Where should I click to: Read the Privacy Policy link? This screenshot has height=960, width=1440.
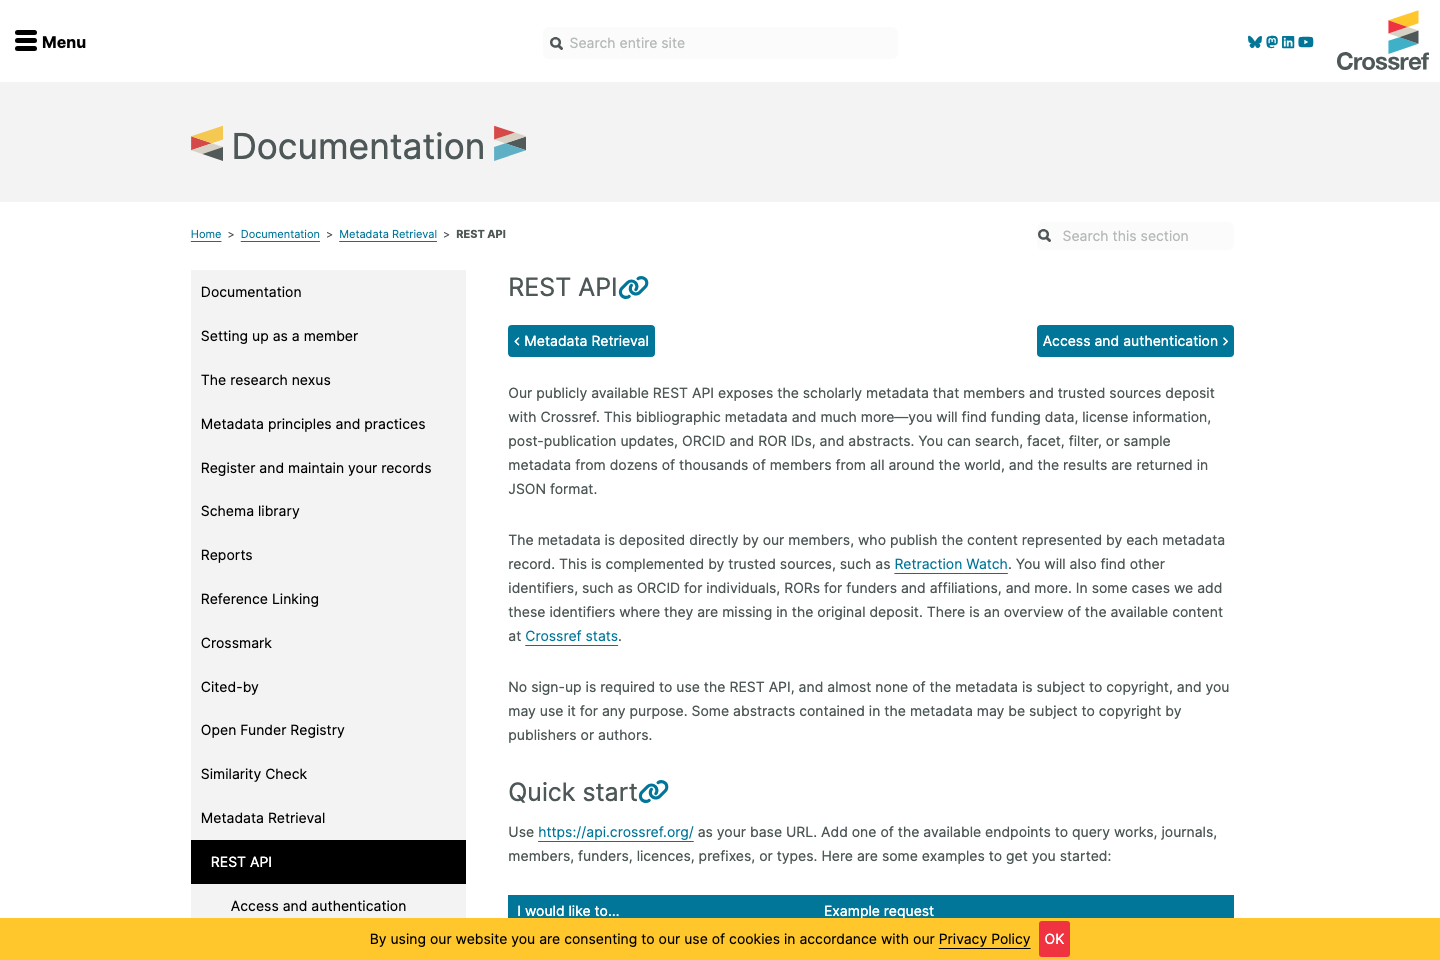pyautogui.click(x=984, y=939)
